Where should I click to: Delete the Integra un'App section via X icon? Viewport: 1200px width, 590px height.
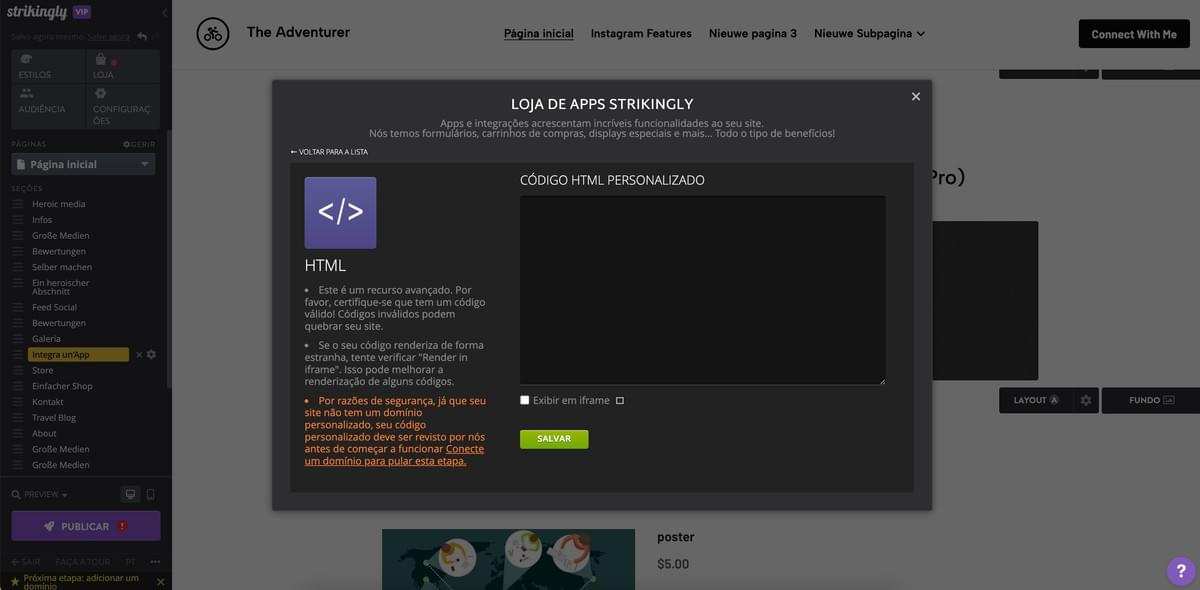pos(139,355)
